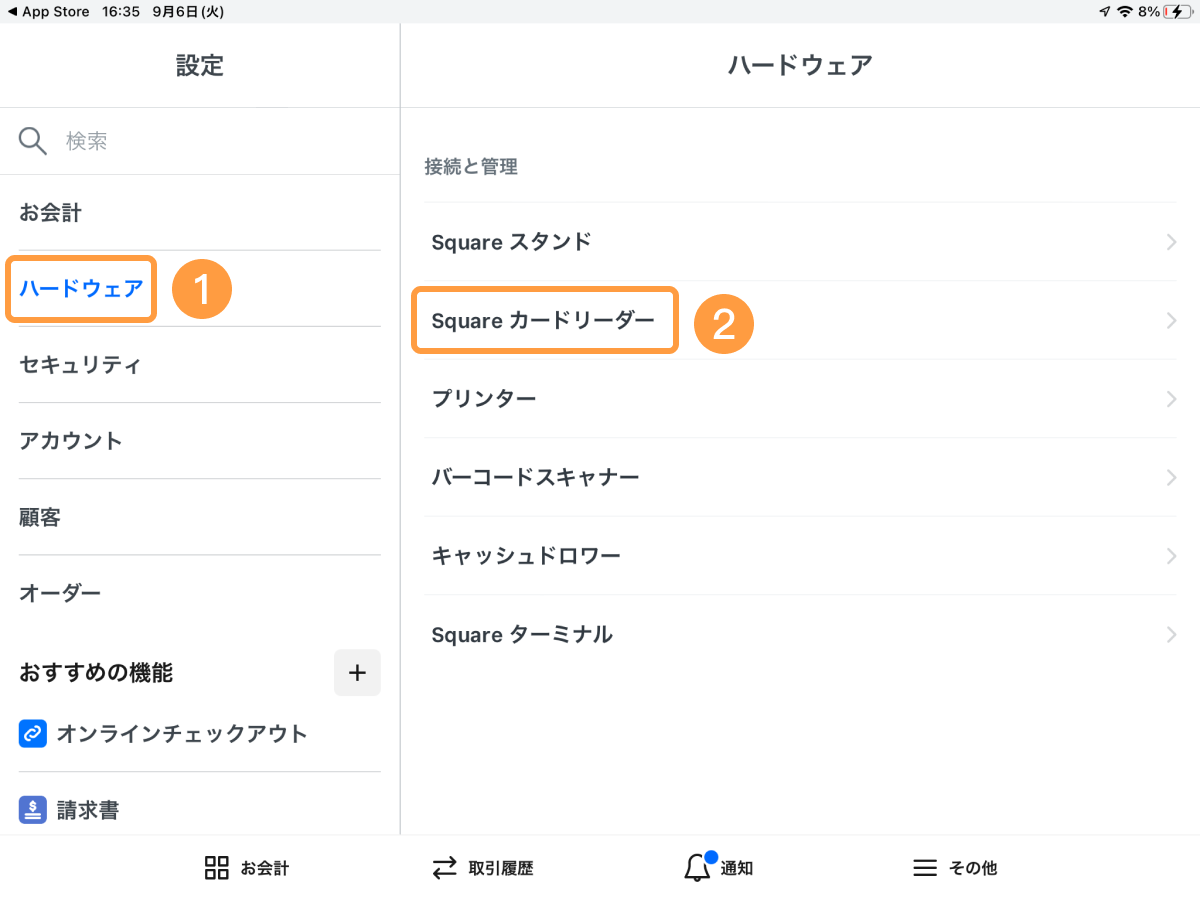Switch to お会計 bottom tab

[246, 868]
